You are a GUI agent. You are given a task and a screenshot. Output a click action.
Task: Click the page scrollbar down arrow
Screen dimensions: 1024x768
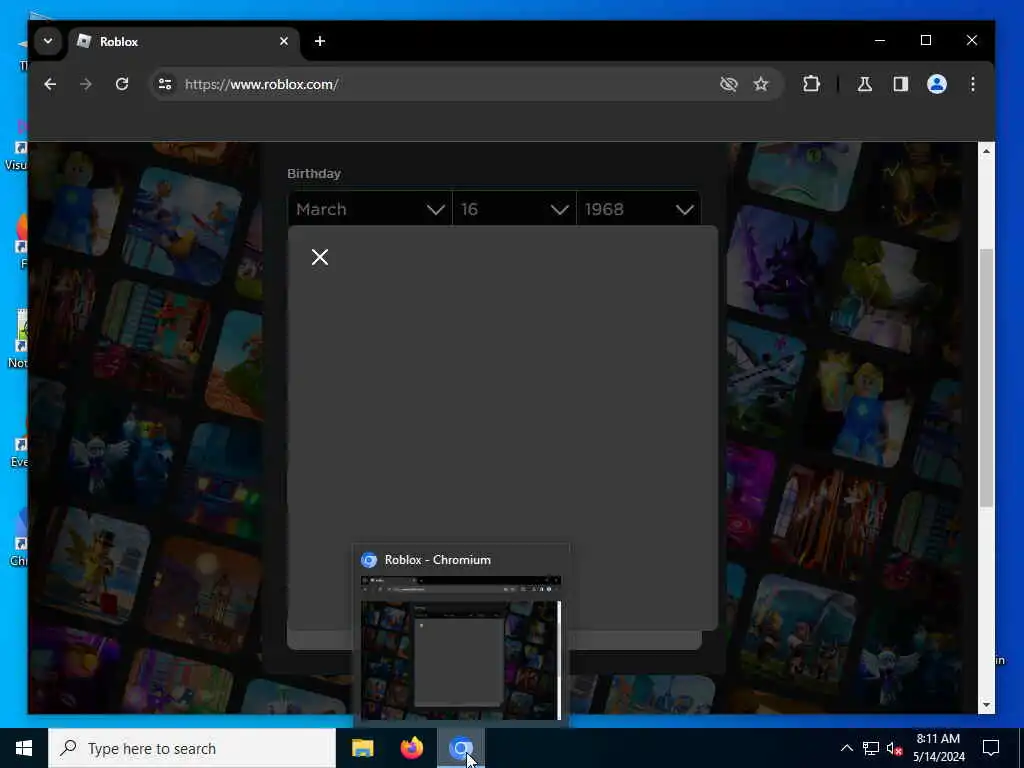(x=987, y=705)
